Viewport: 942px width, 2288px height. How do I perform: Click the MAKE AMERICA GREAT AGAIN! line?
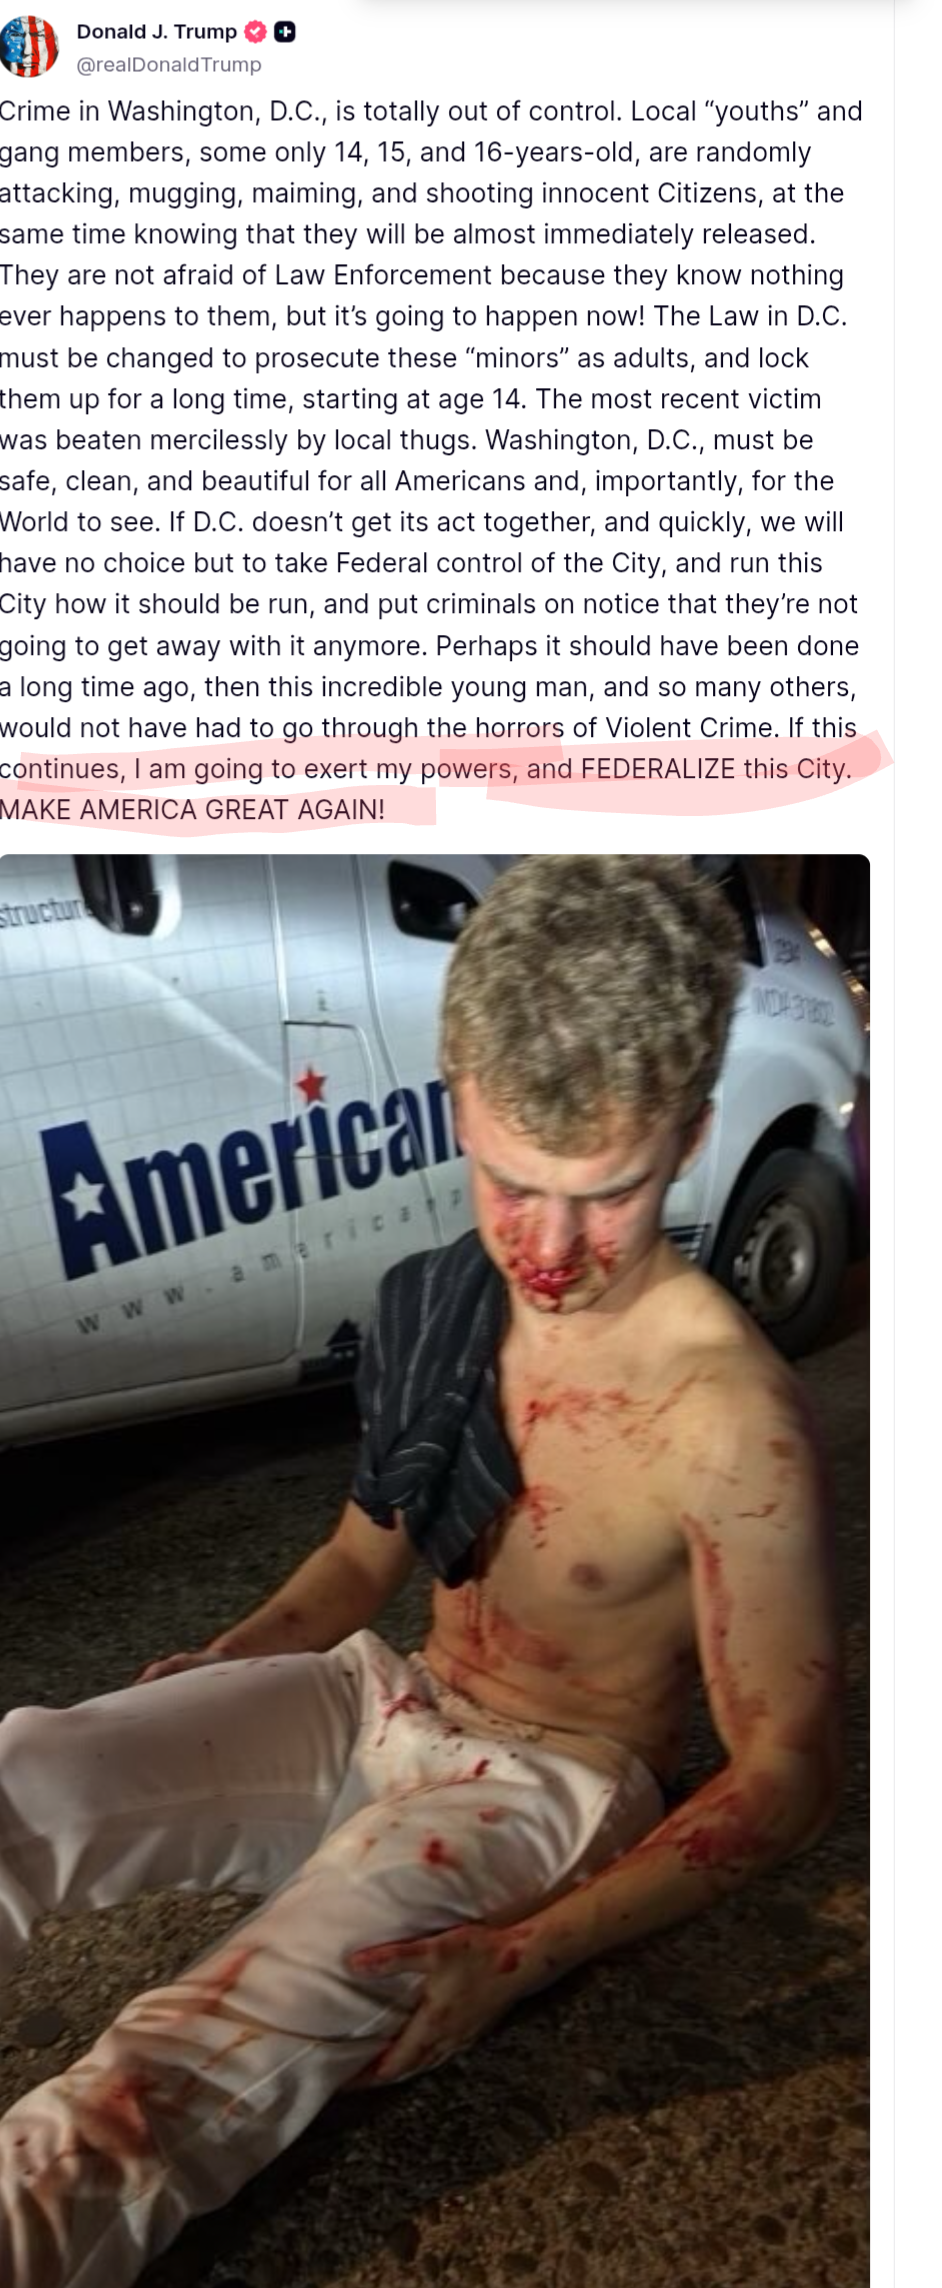pos(192,810)
